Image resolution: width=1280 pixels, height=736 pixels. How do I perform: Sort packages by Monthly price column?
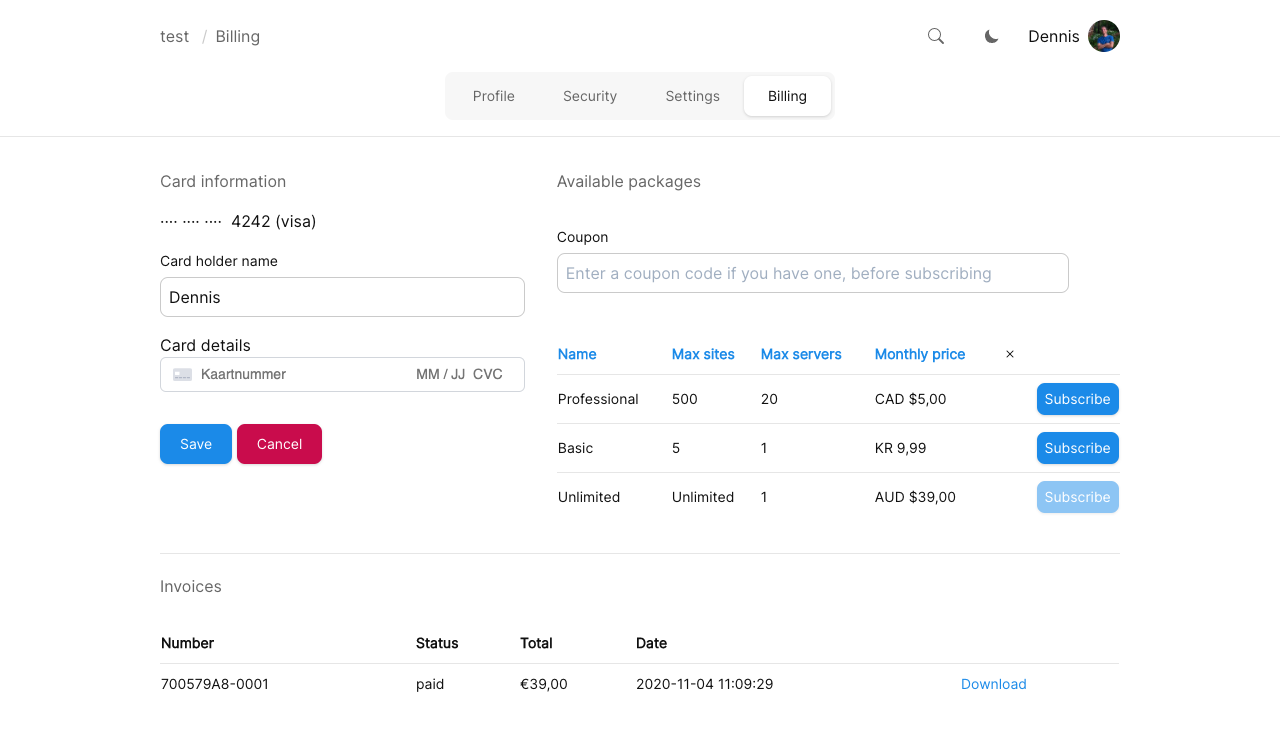pos(919,354)
